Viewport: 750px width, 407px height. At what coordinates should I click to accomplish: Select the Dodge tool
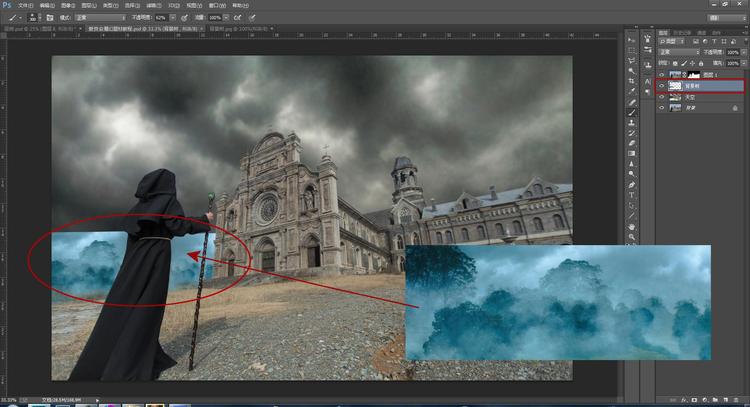[631, 174]
